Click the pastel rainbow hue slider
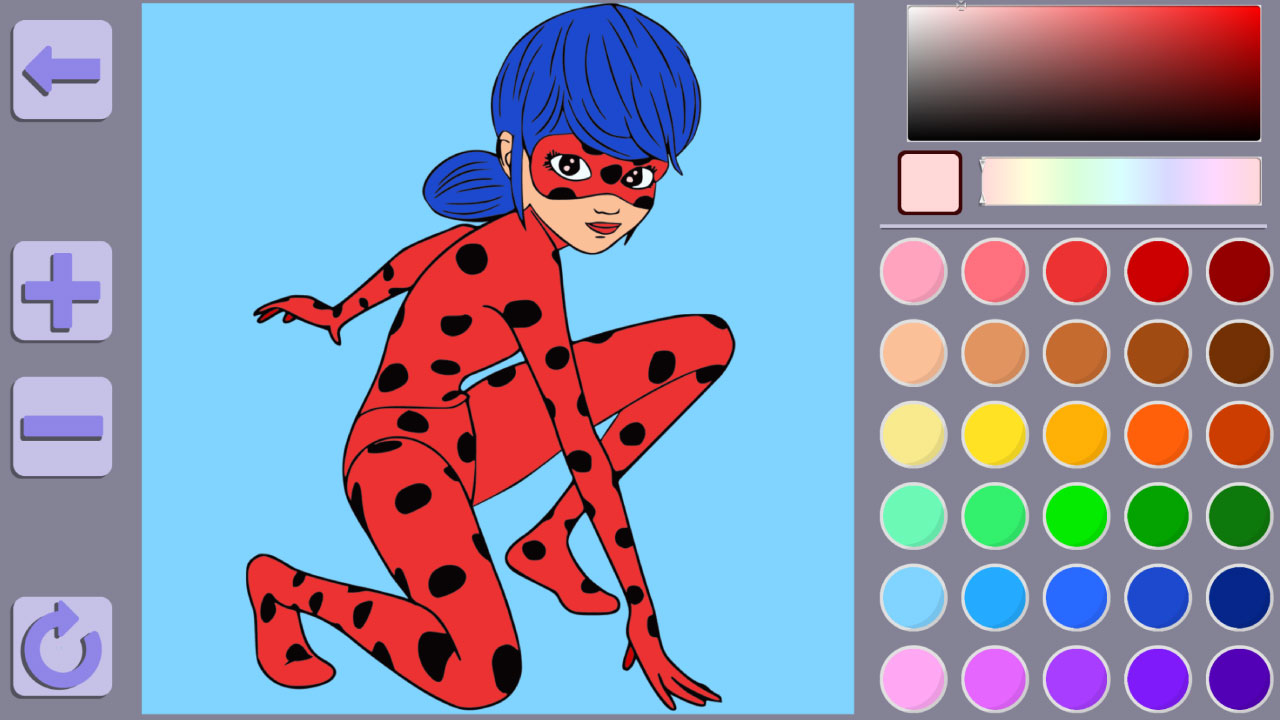The height and width of the screenshot is (720, 1280). [x=1120, y=181]
